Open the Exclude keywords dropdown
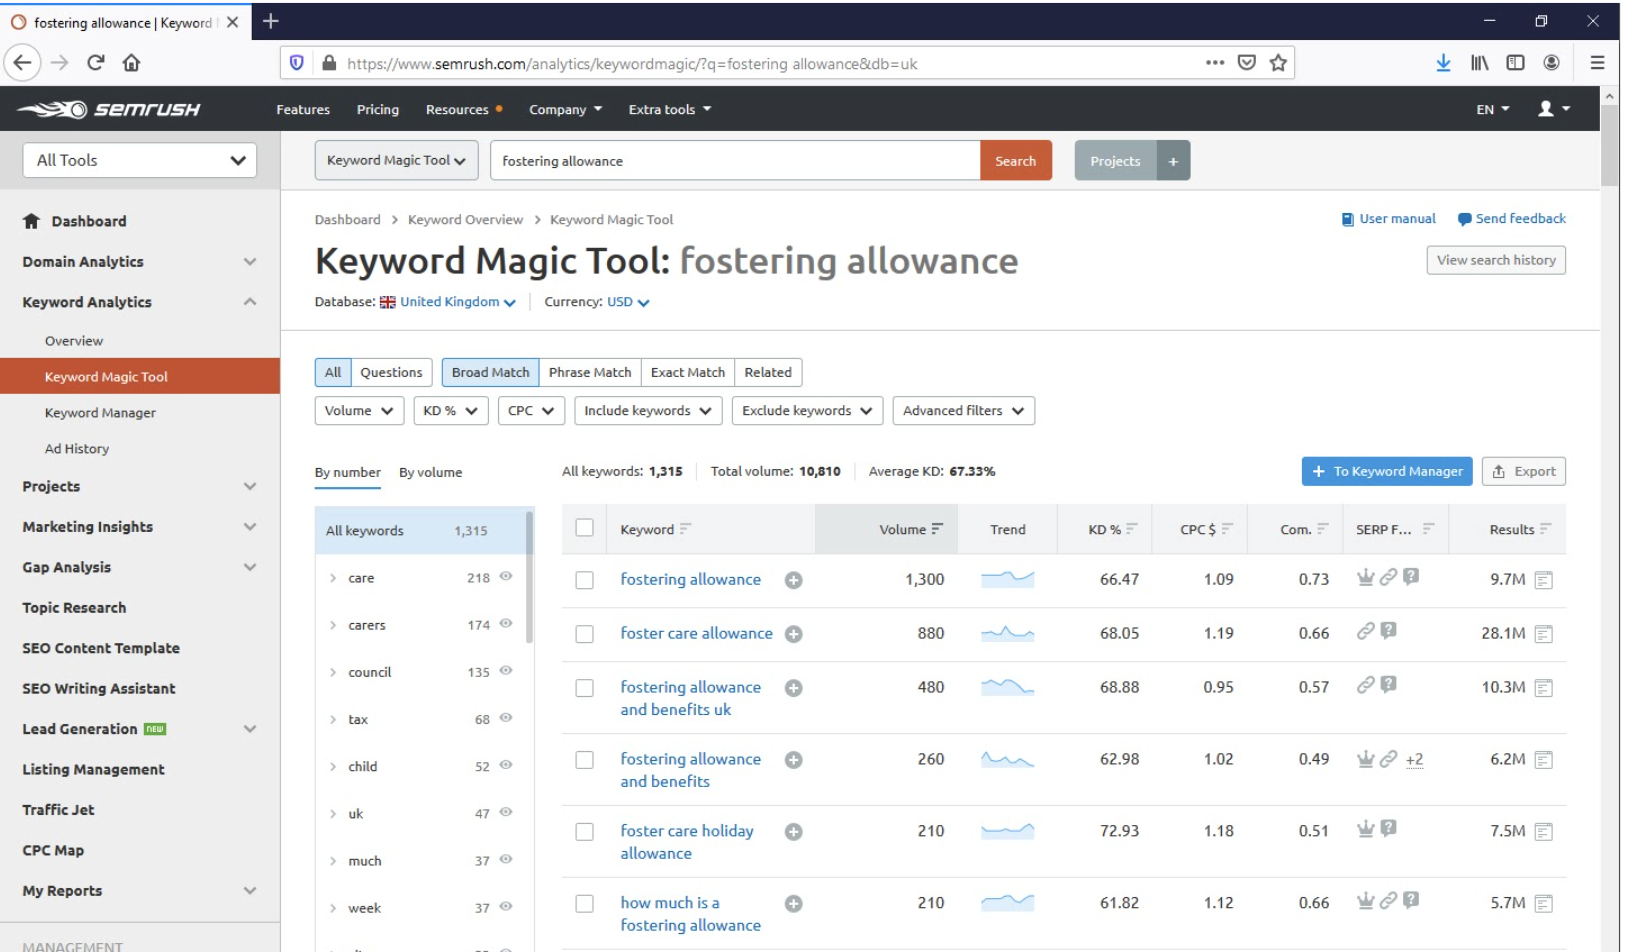 [x=807, y=411]
